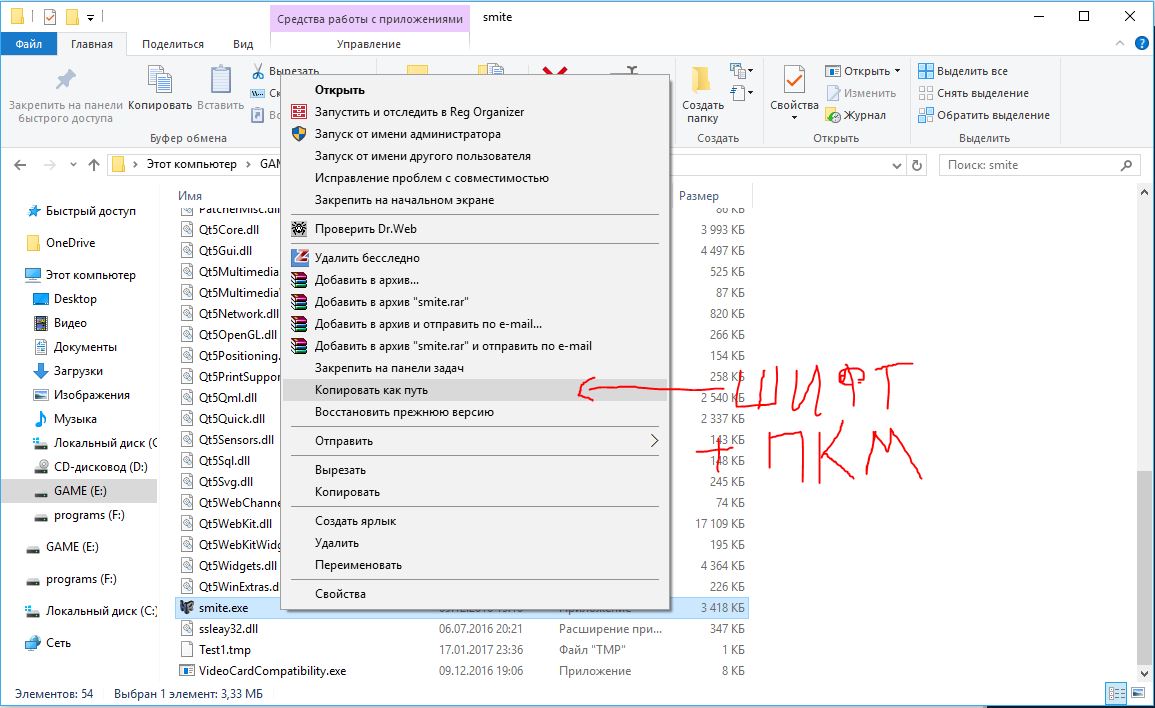Open the Открыть dropdown arrow in ribbon
1155x708 pixels.
tap(897, 71)
